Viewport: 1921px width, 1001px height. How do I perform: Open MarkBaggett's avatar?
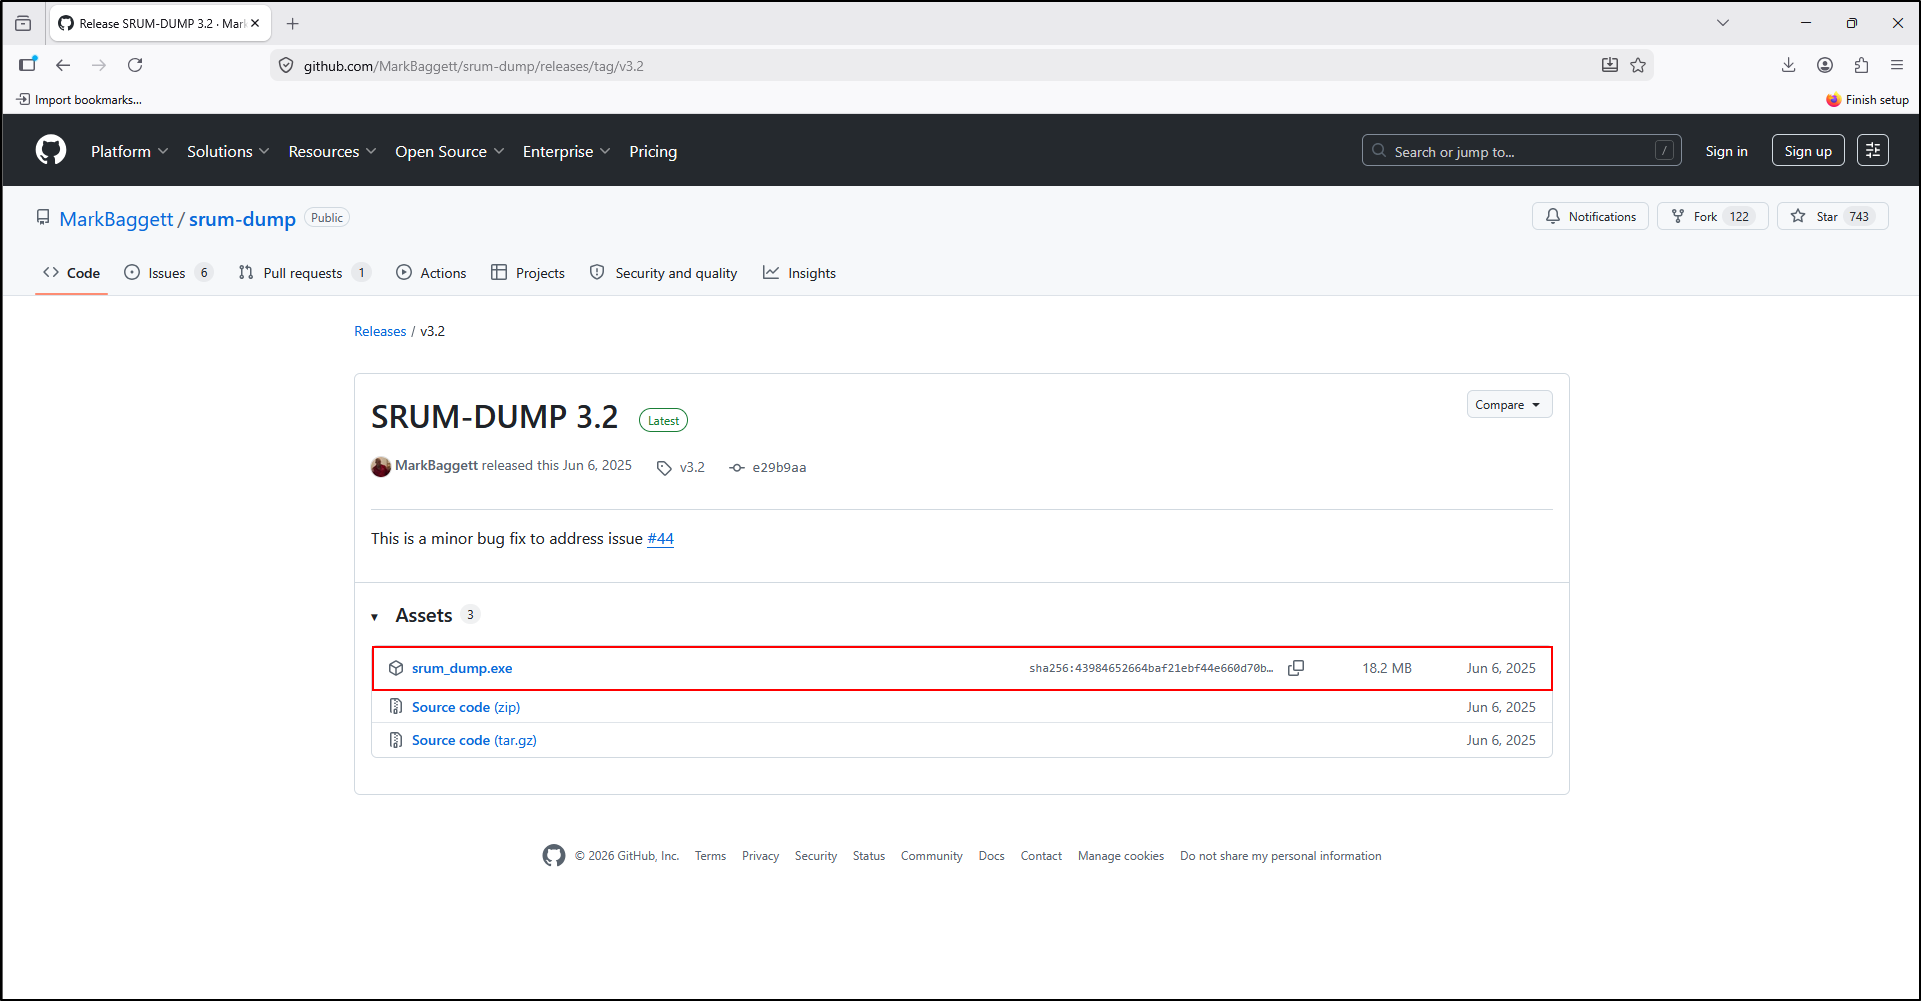tap(381, 467)
